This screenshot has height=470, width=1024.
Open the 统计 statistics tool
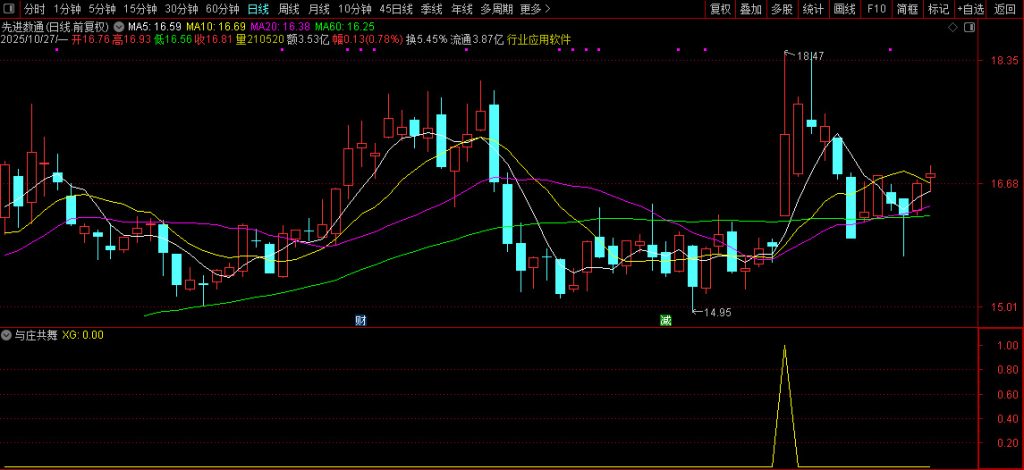pyautogui.click(x=813, y=9)
